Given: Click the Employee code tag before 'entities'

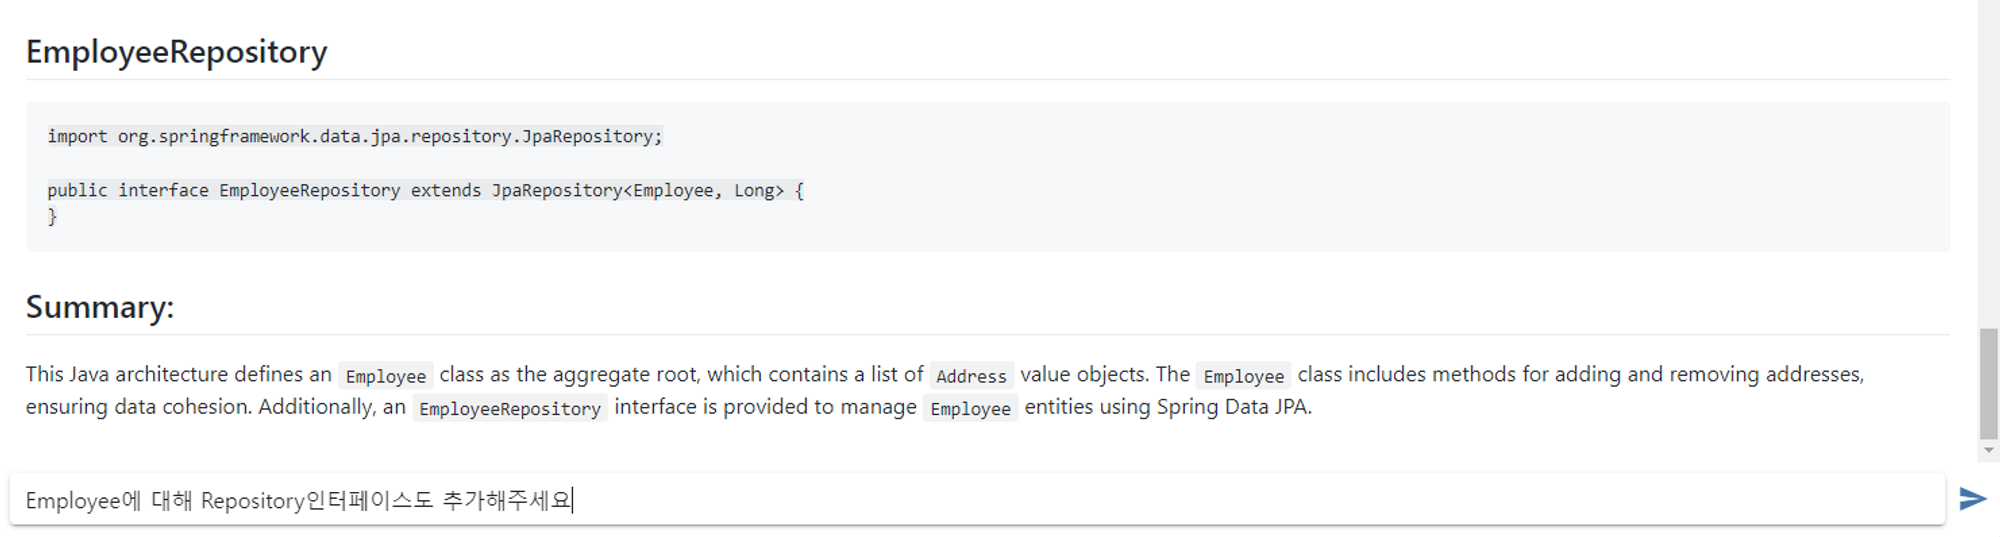Looking at the screenshot, I should (x=970, y=409).
